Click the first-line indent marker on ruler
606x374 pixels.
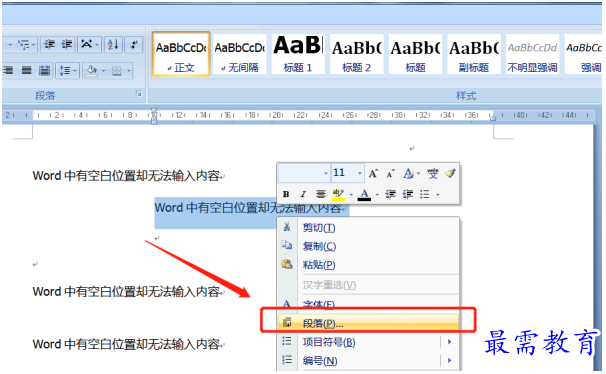click(x=154, y=111)
